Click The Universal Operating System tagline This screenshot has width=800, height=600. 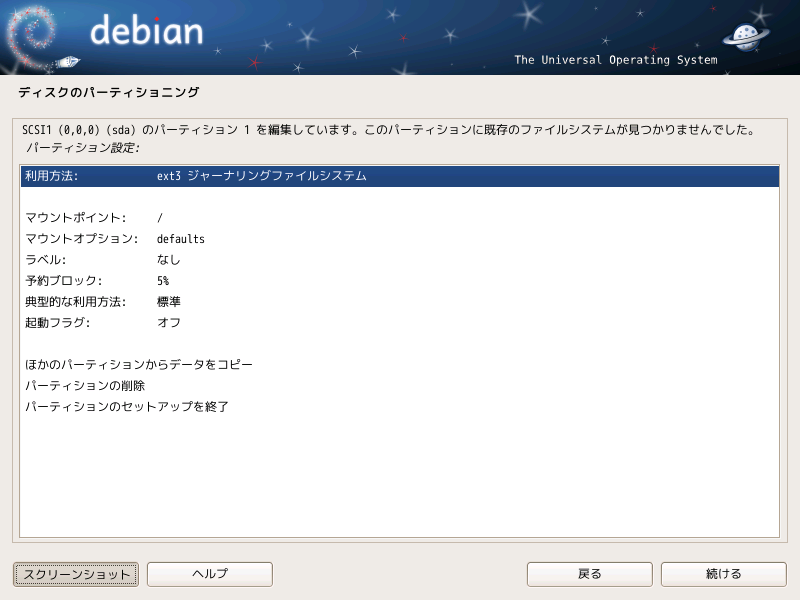(616, 60)
